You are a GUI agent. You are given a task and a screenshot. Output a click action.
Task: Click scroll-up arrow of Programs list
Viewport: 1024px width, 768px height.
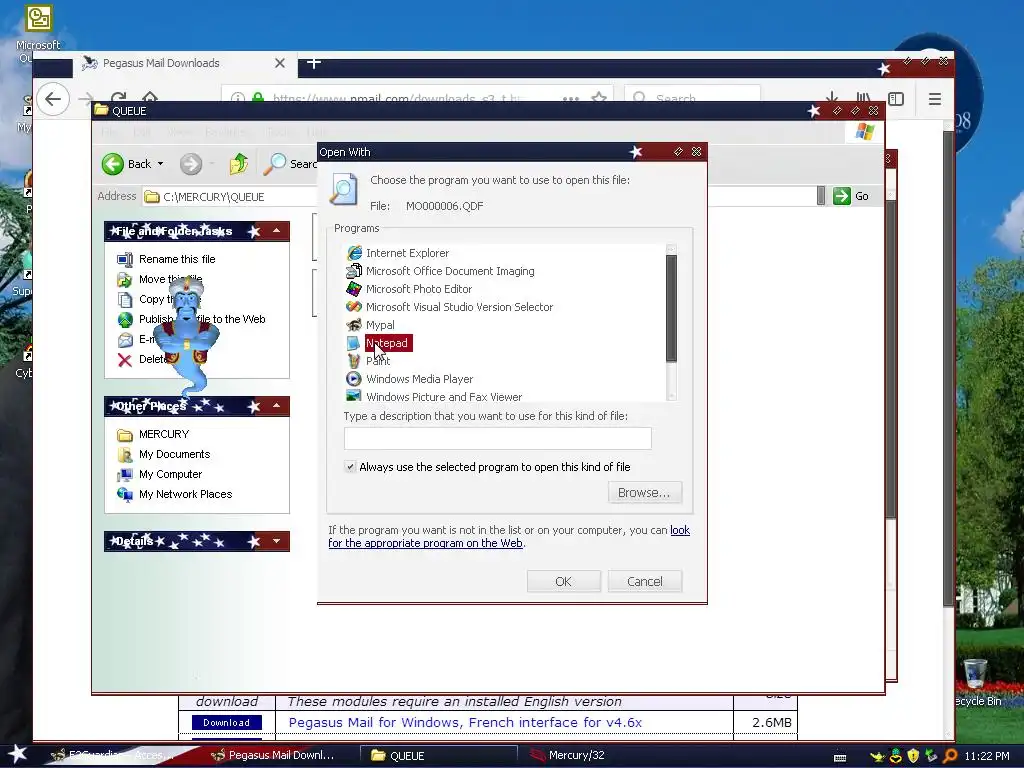[x=671, y=249]
